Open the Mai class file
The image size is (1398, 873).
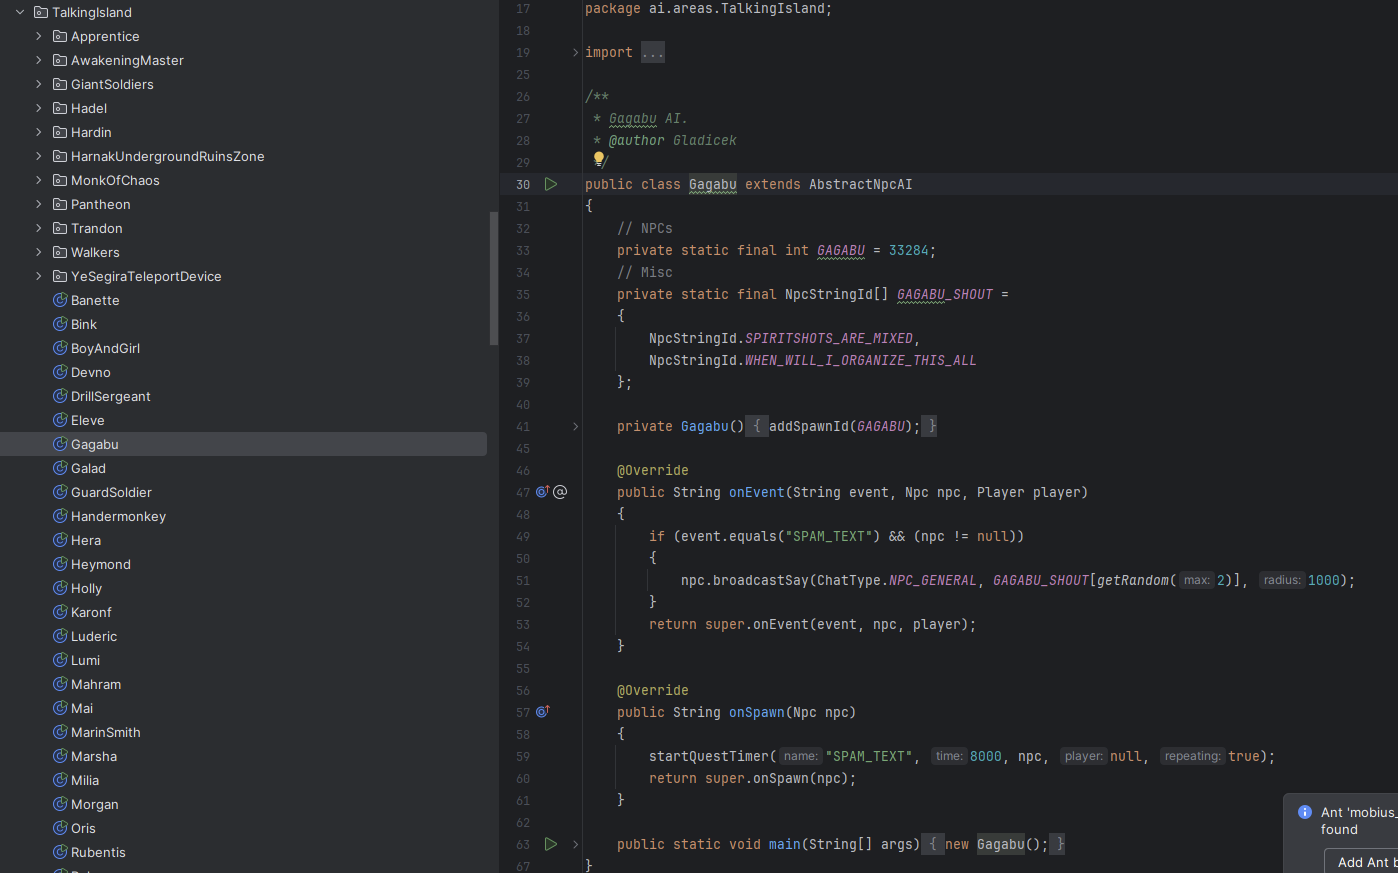tap(82, 708)
